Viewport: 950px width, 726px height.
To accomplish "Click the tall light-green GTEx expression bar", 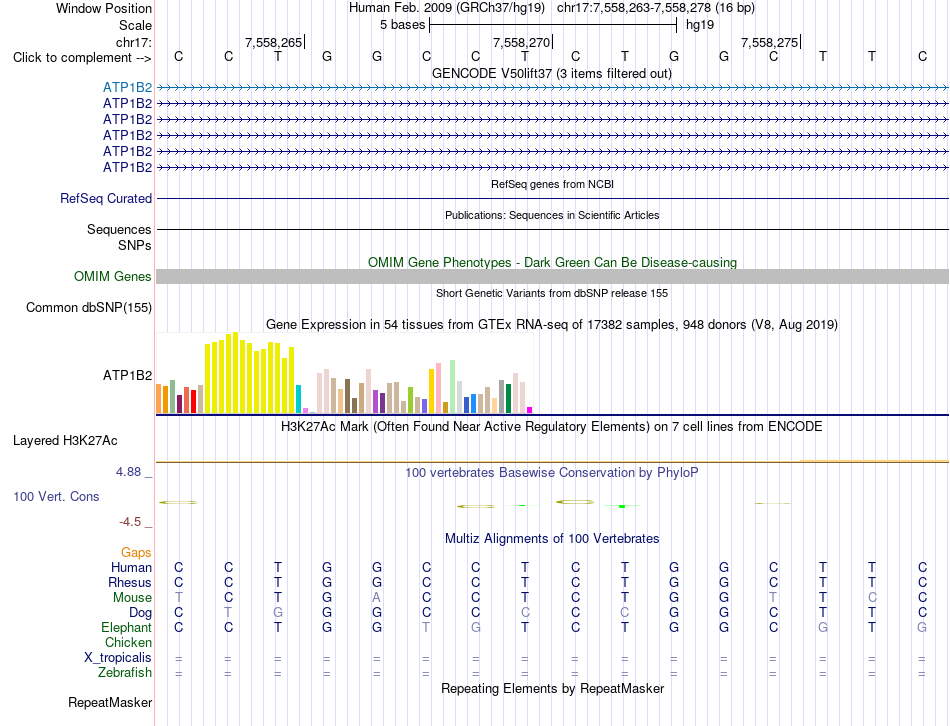I will tap(453, 387).
